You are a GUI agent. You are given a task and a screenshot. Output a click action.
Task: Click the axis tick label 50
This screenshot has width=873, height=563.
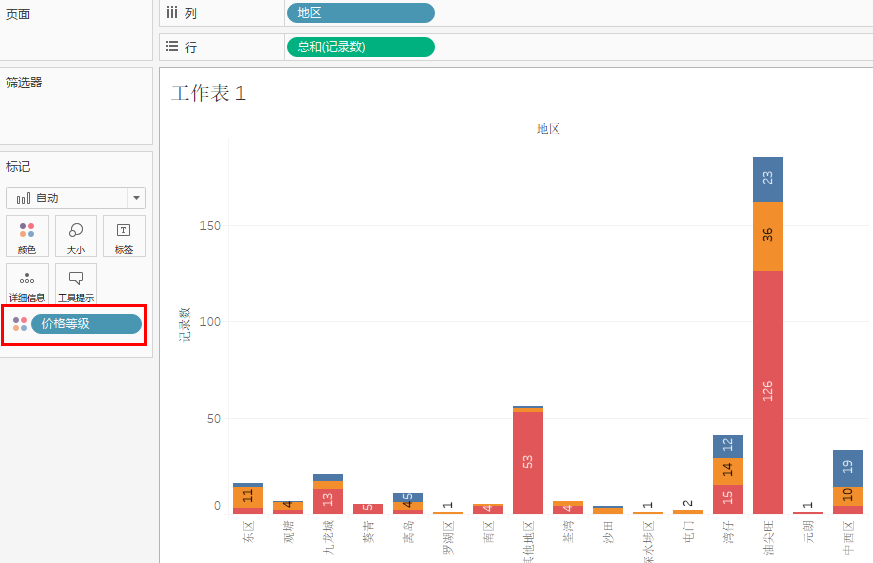(x=214, y=419)
